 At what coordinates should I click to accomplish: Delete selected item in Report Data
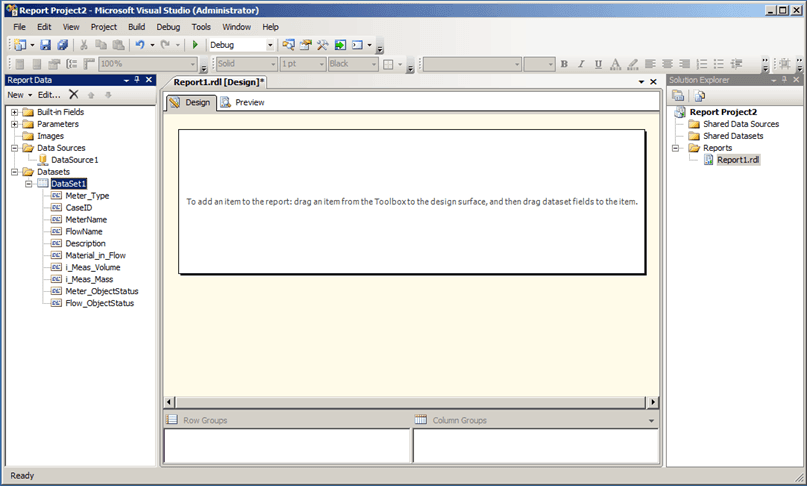[x=74, y=95]
